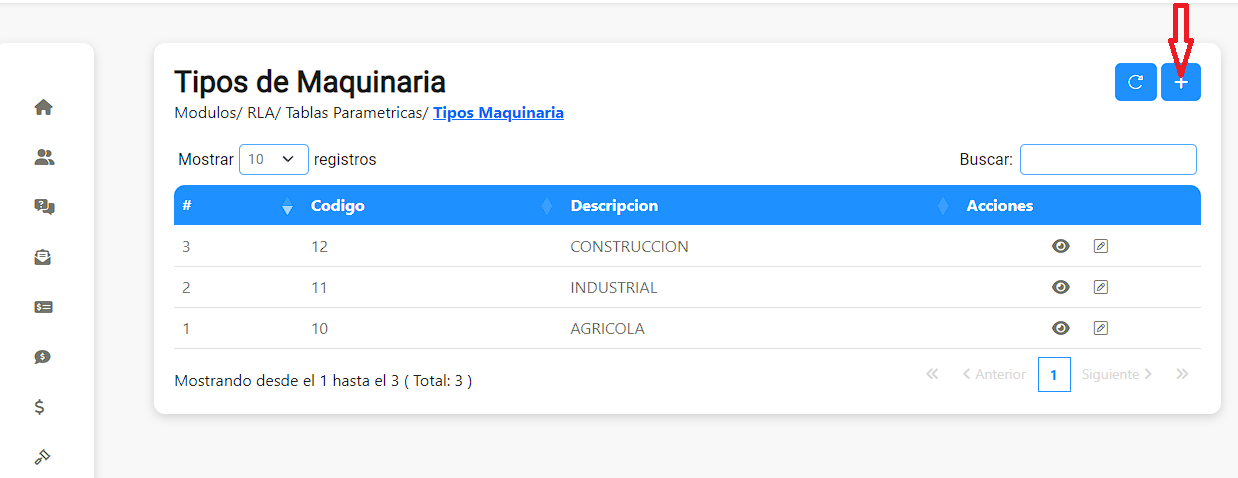The image size is (1238, 478).
Task: Open the users group sidebar icon
Action: (x=43, y=157)
